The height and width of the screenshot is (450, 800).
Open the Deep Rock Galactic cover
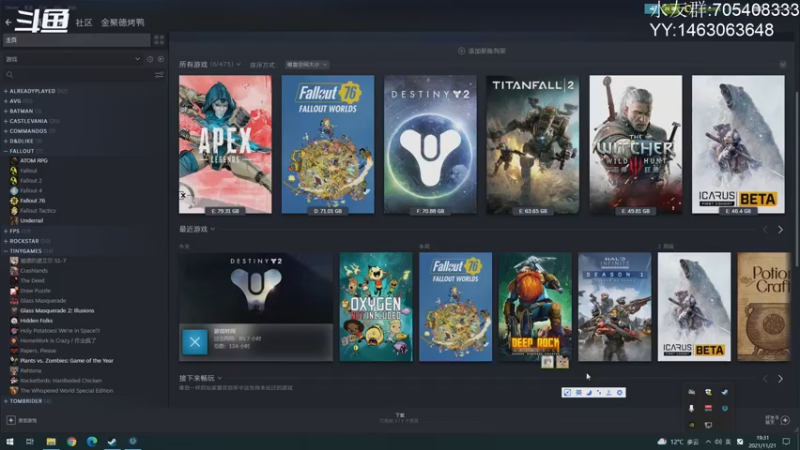[x=535, y=307]
